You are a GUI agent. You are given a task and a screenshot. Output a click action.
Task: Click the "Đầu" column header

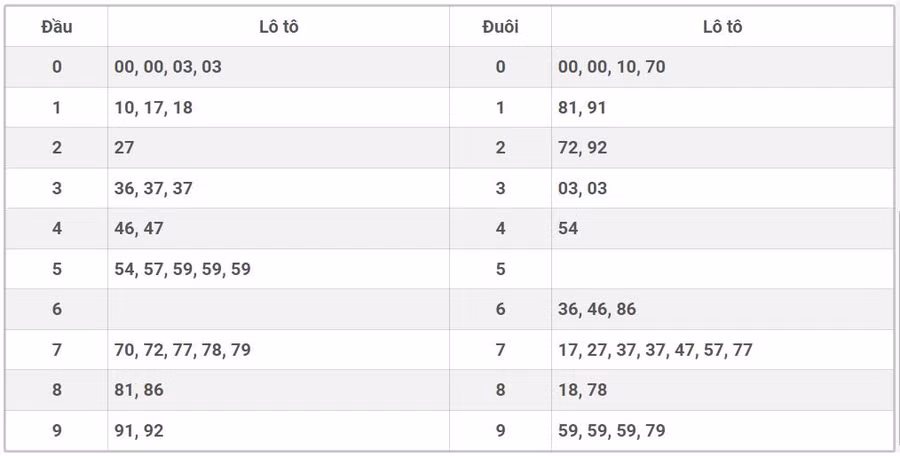tap(56, 27)
